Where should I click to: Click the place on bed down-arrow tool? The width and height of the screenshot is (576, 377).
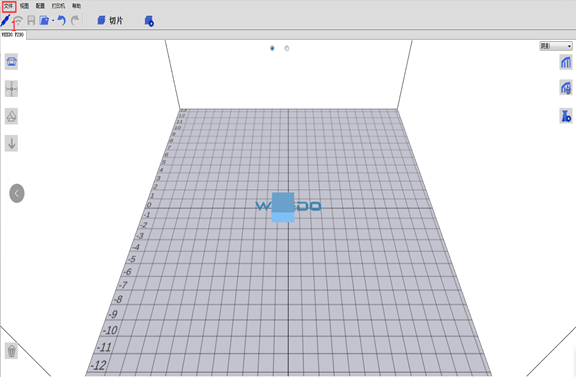pyautogui.click(x=11, y=143)
